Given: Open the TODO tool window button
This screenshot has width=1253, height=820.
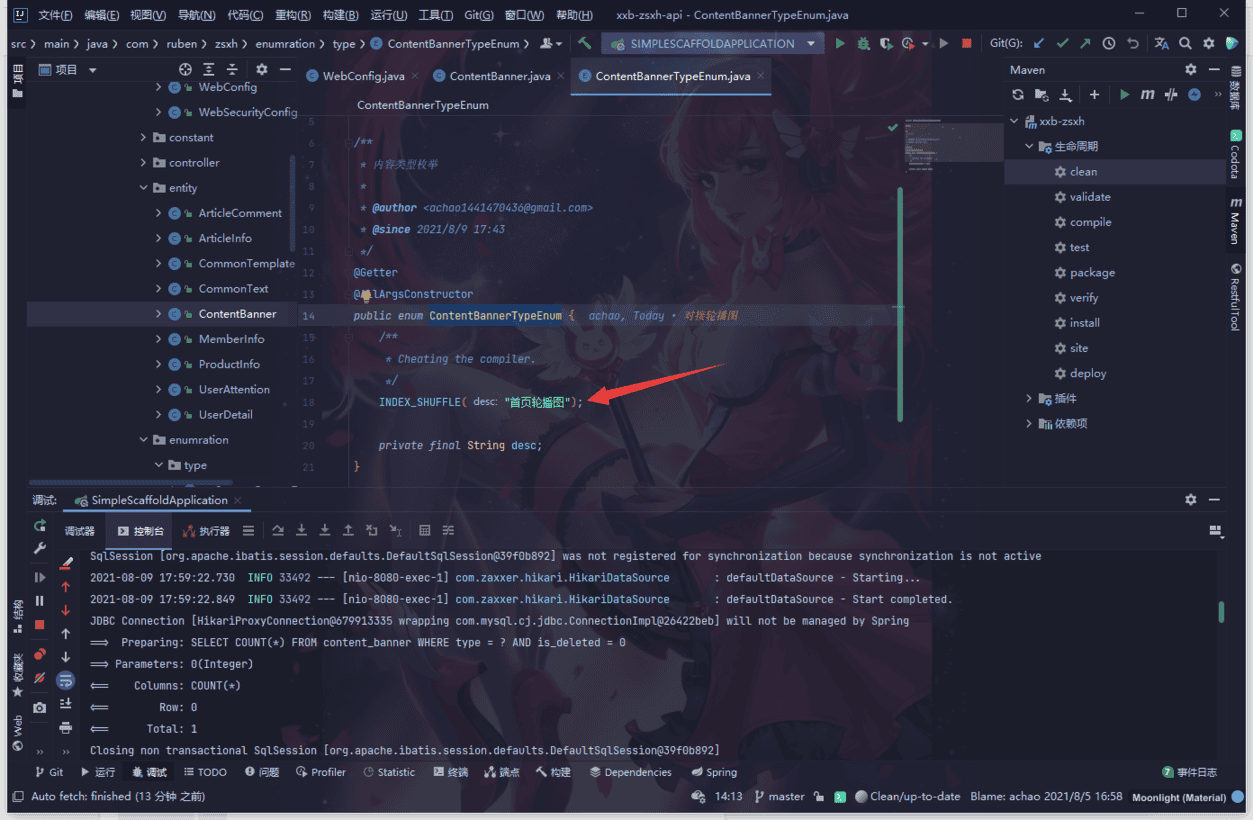Looking at the screenshot, I should click(x=204, y=772).
